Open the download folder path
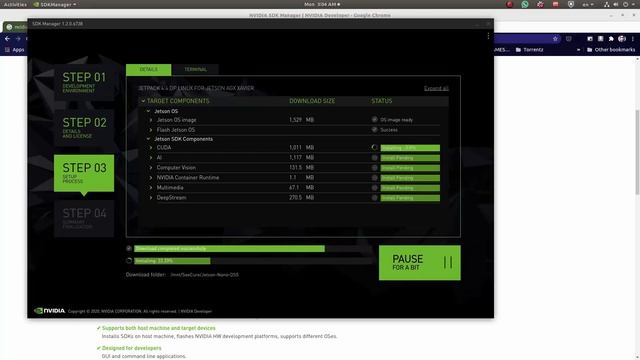This screenshot has height=360, width=640. tap(204, 275)
